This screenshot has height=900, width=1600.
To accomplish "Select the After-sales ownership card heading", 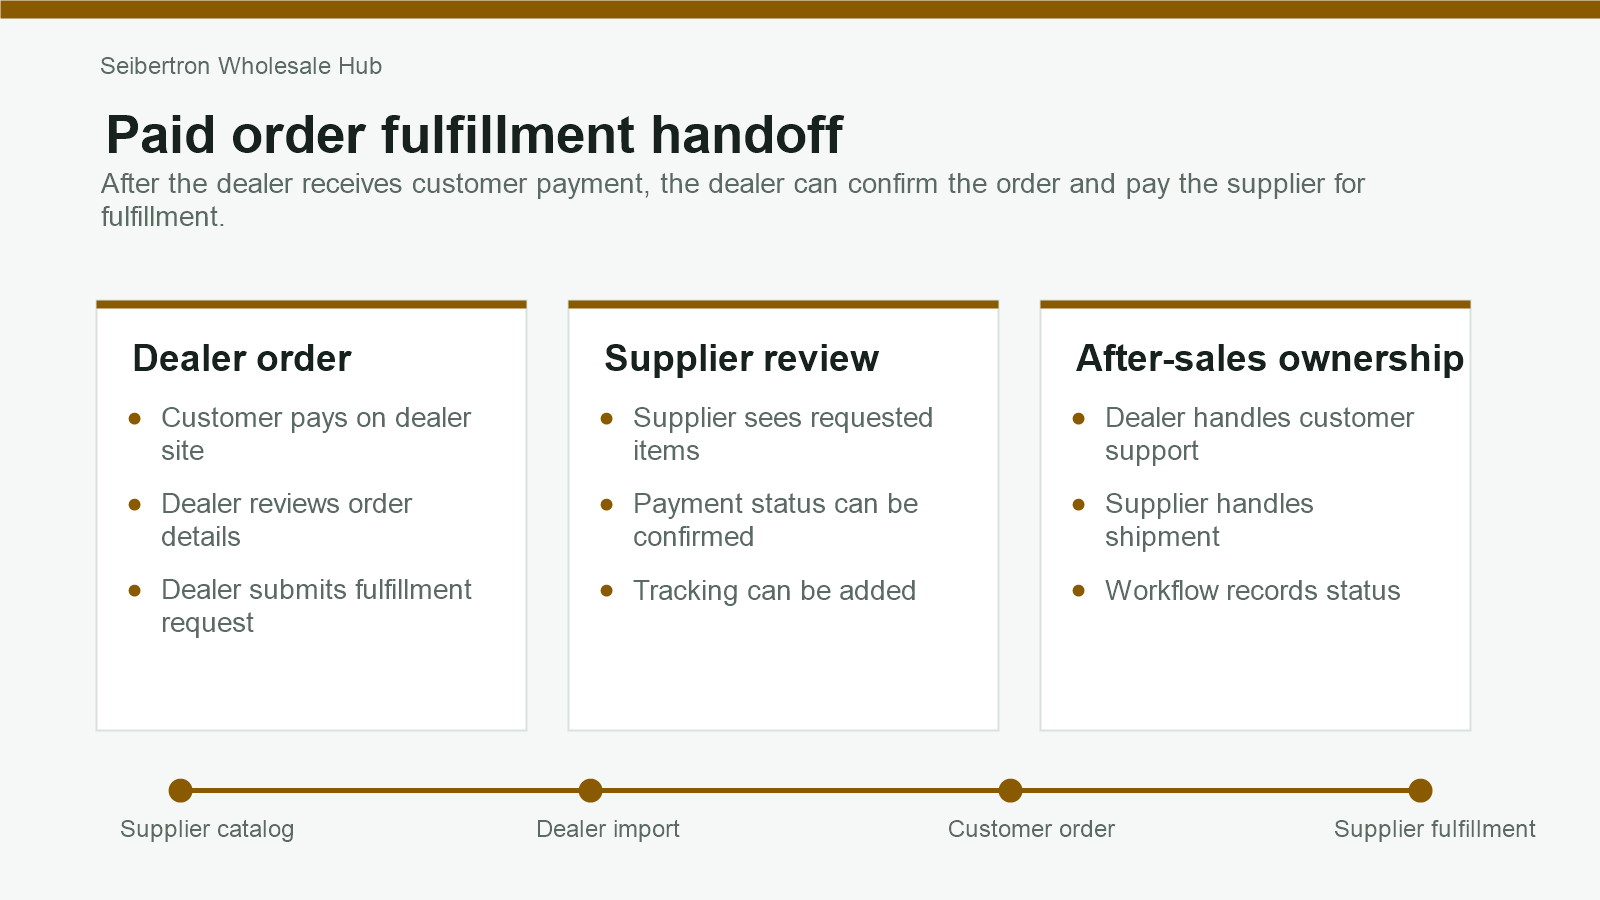I will 1270,358.
